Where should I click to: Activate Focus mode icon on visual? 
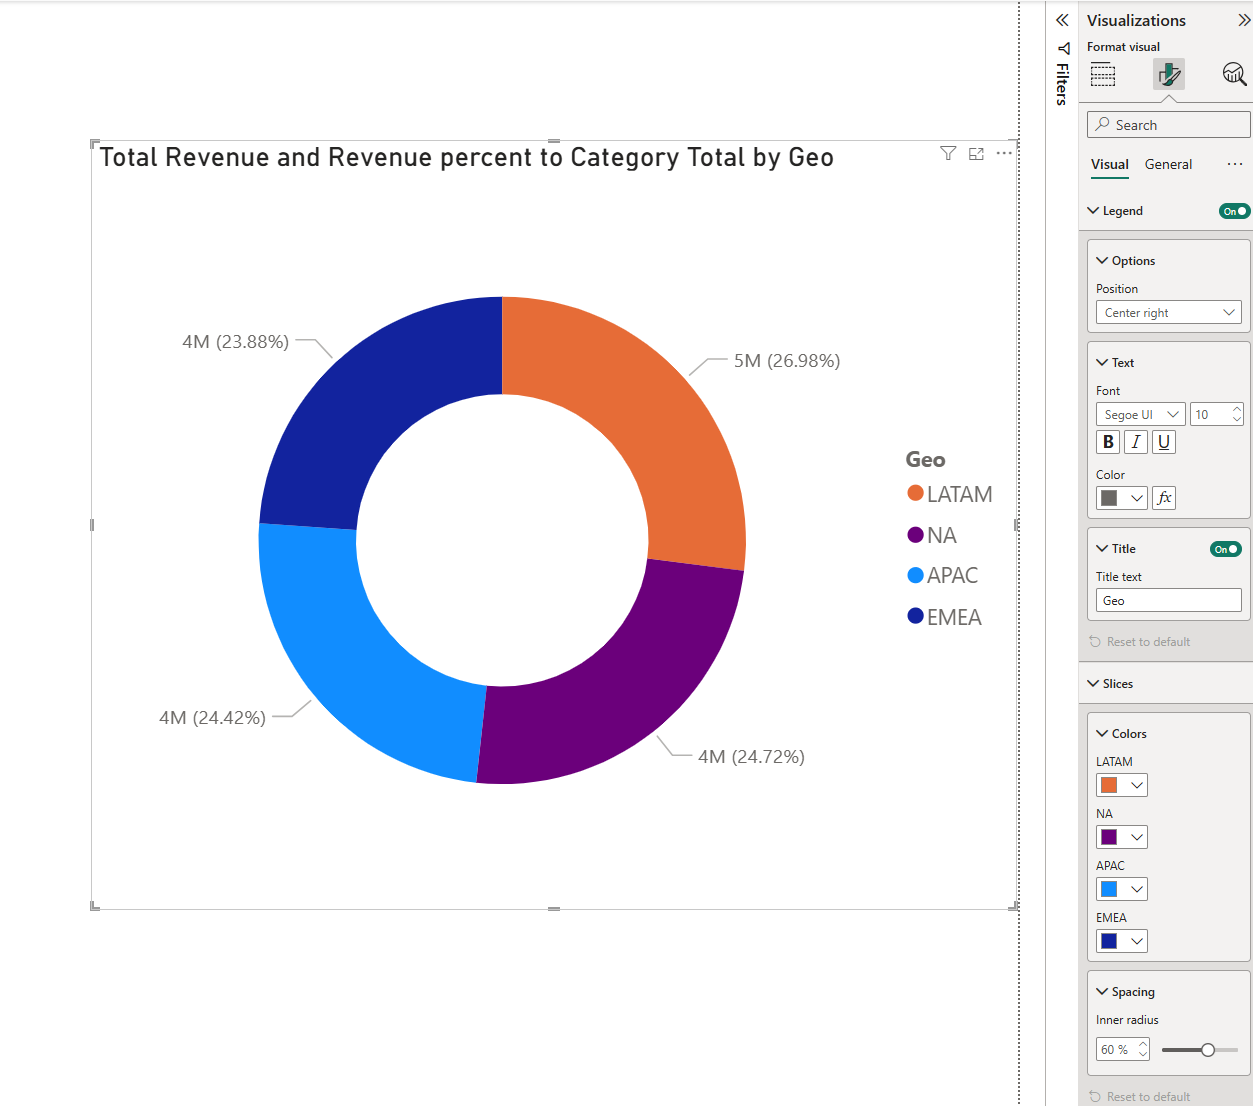[x=976, y=153]
